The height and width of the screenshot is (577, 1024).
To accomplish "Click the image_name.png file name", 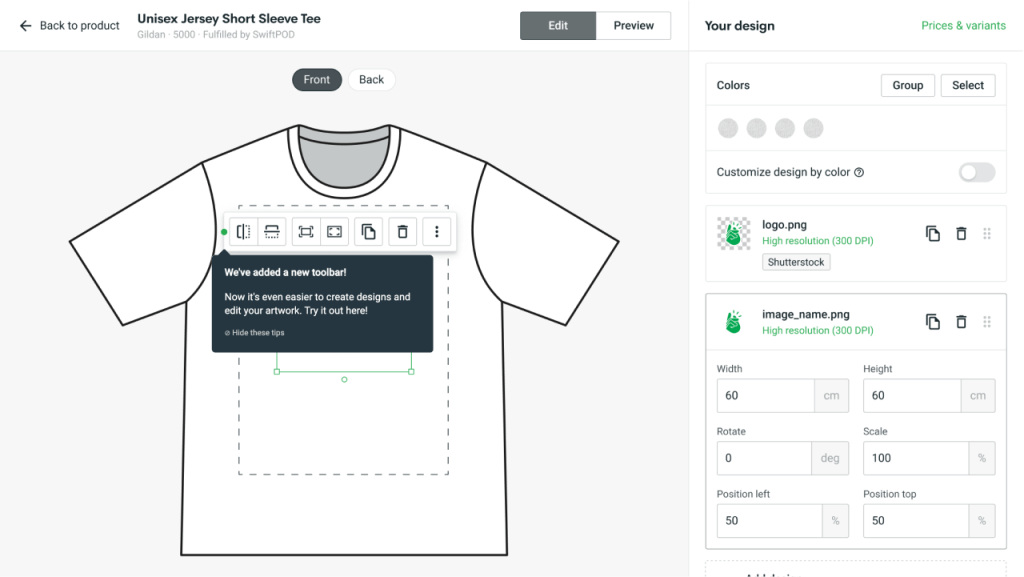I will click(806, 314).
